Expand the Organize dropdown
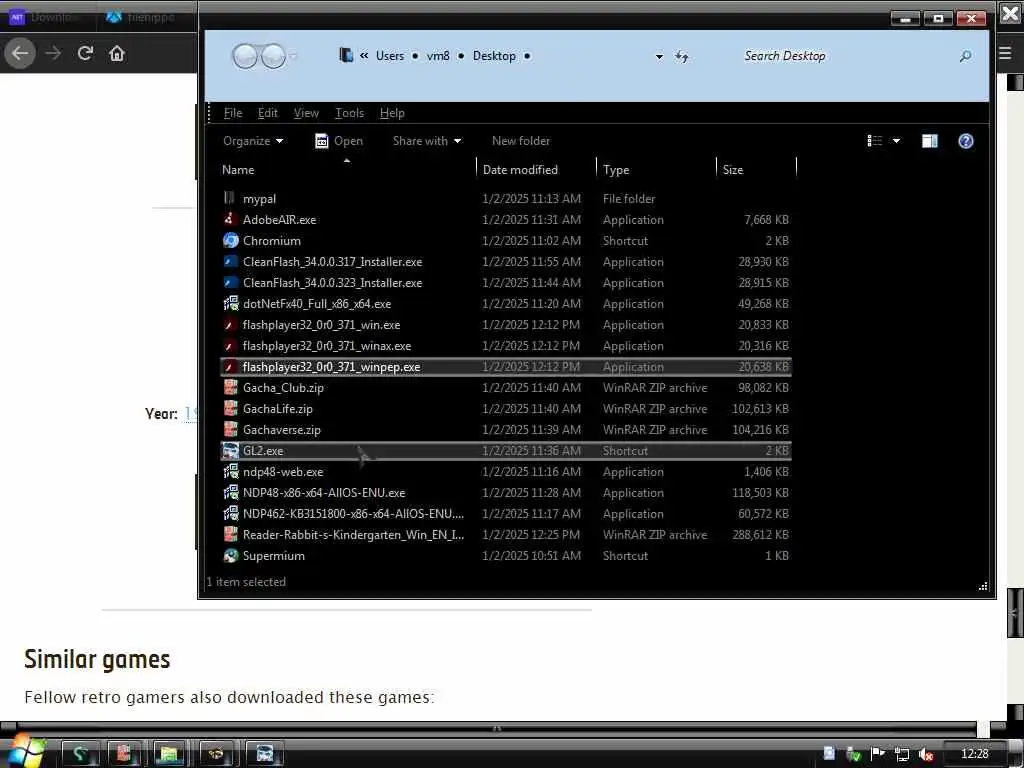The height and width of the screenshot is (768, 1024). (253, 141)
